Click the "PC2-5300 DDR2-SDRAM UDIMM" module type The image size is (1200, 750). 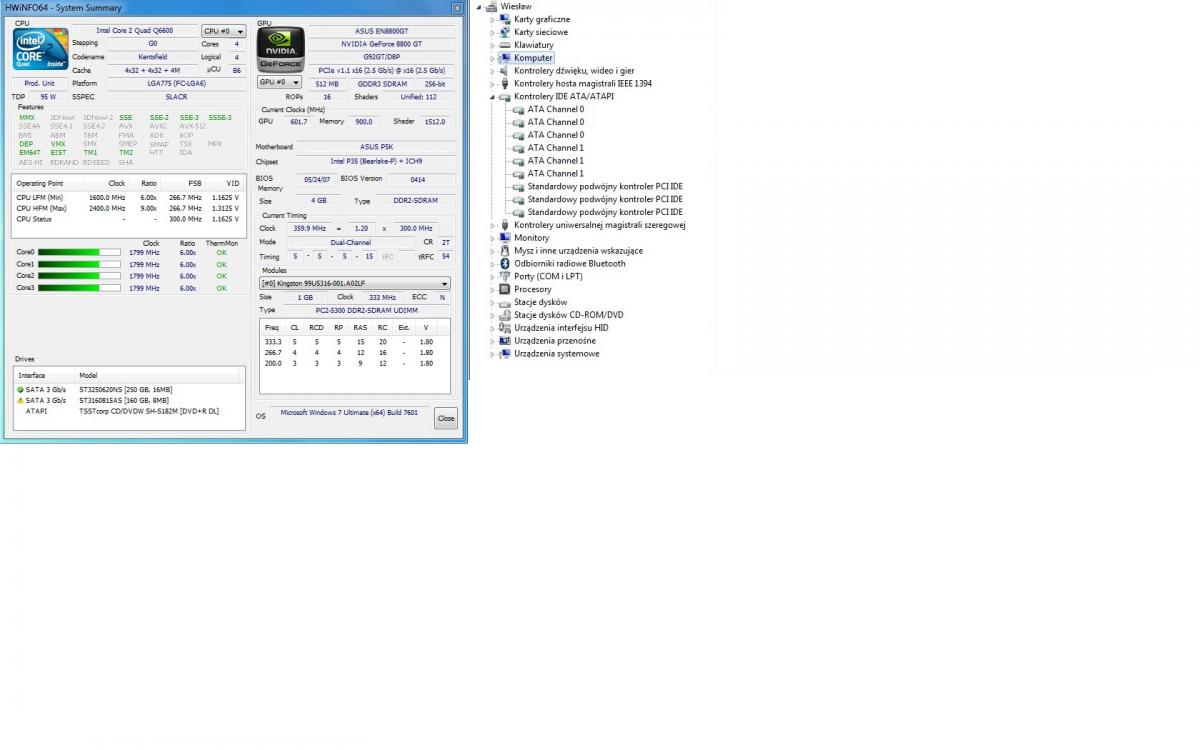click(366, 310)
